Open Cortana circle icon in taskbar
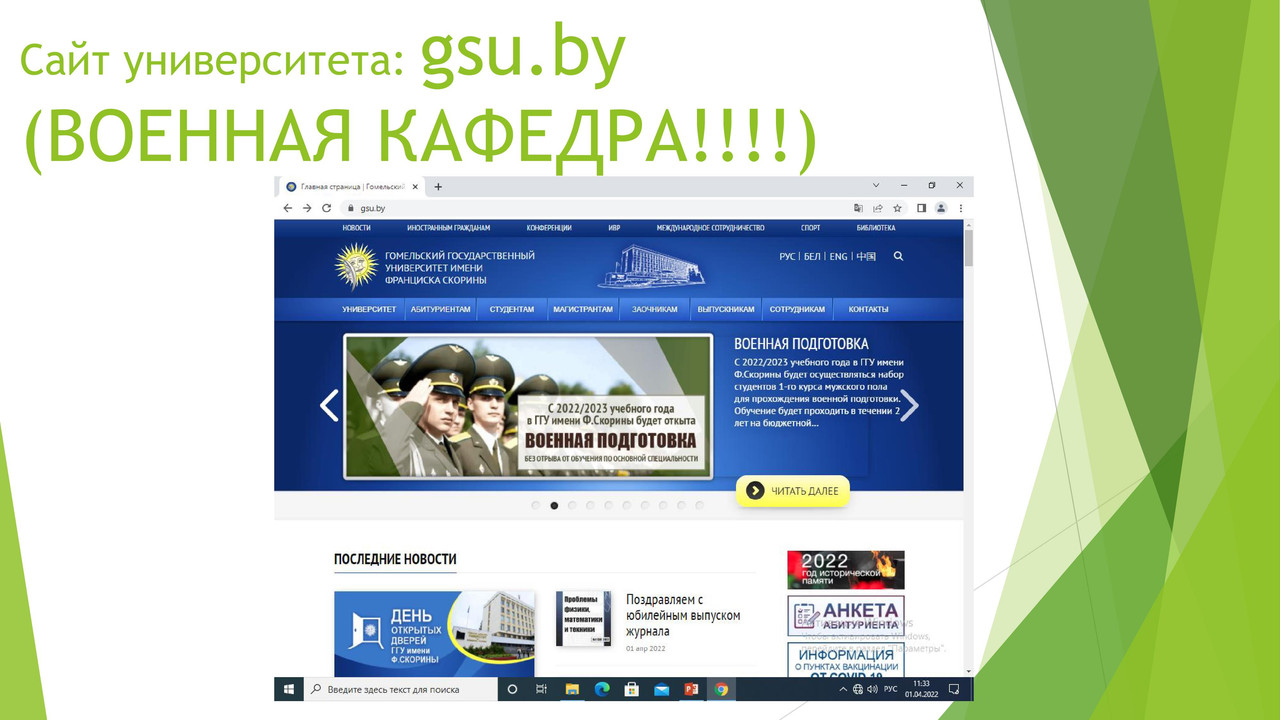Viewport: 1280px width, 720px height. point(513,689)
